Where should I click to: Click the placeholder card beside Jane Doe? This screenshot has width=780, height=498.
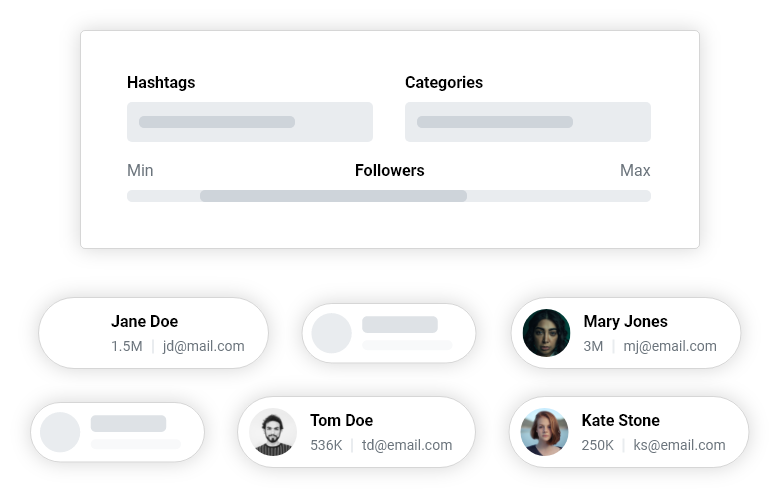[x=389, y=333]
